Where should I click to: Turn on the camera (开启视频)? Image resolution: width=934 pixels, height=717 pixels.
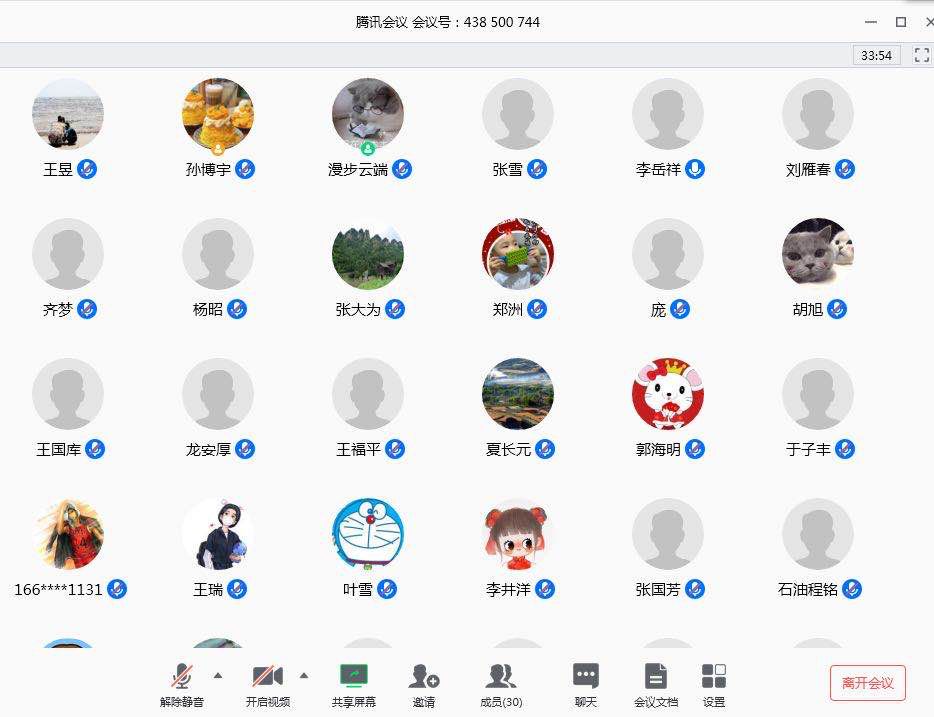coord(267,677)
